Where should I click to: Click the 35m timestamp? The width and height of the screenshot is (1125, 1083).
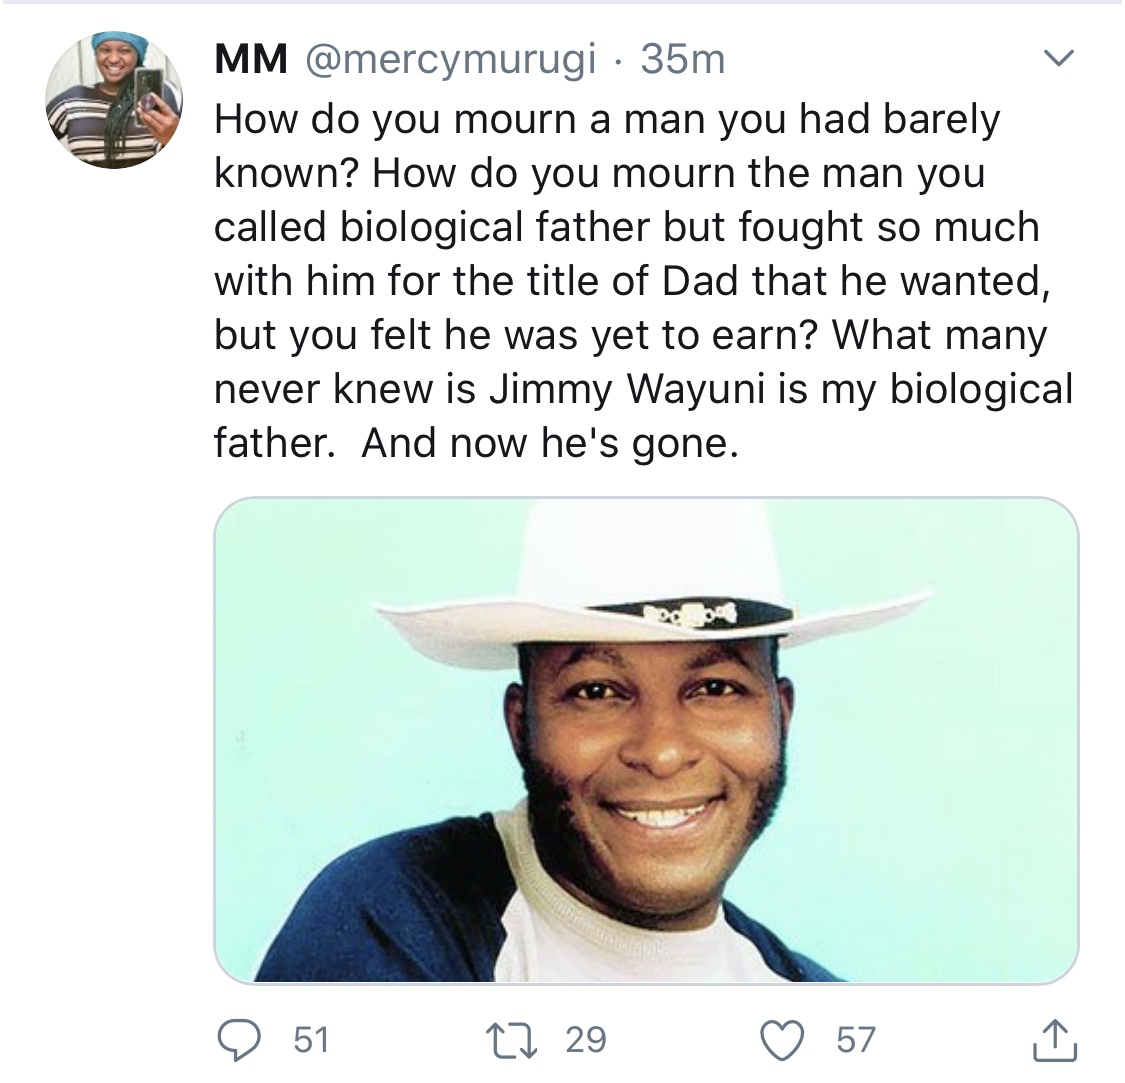tap(683, 59)
